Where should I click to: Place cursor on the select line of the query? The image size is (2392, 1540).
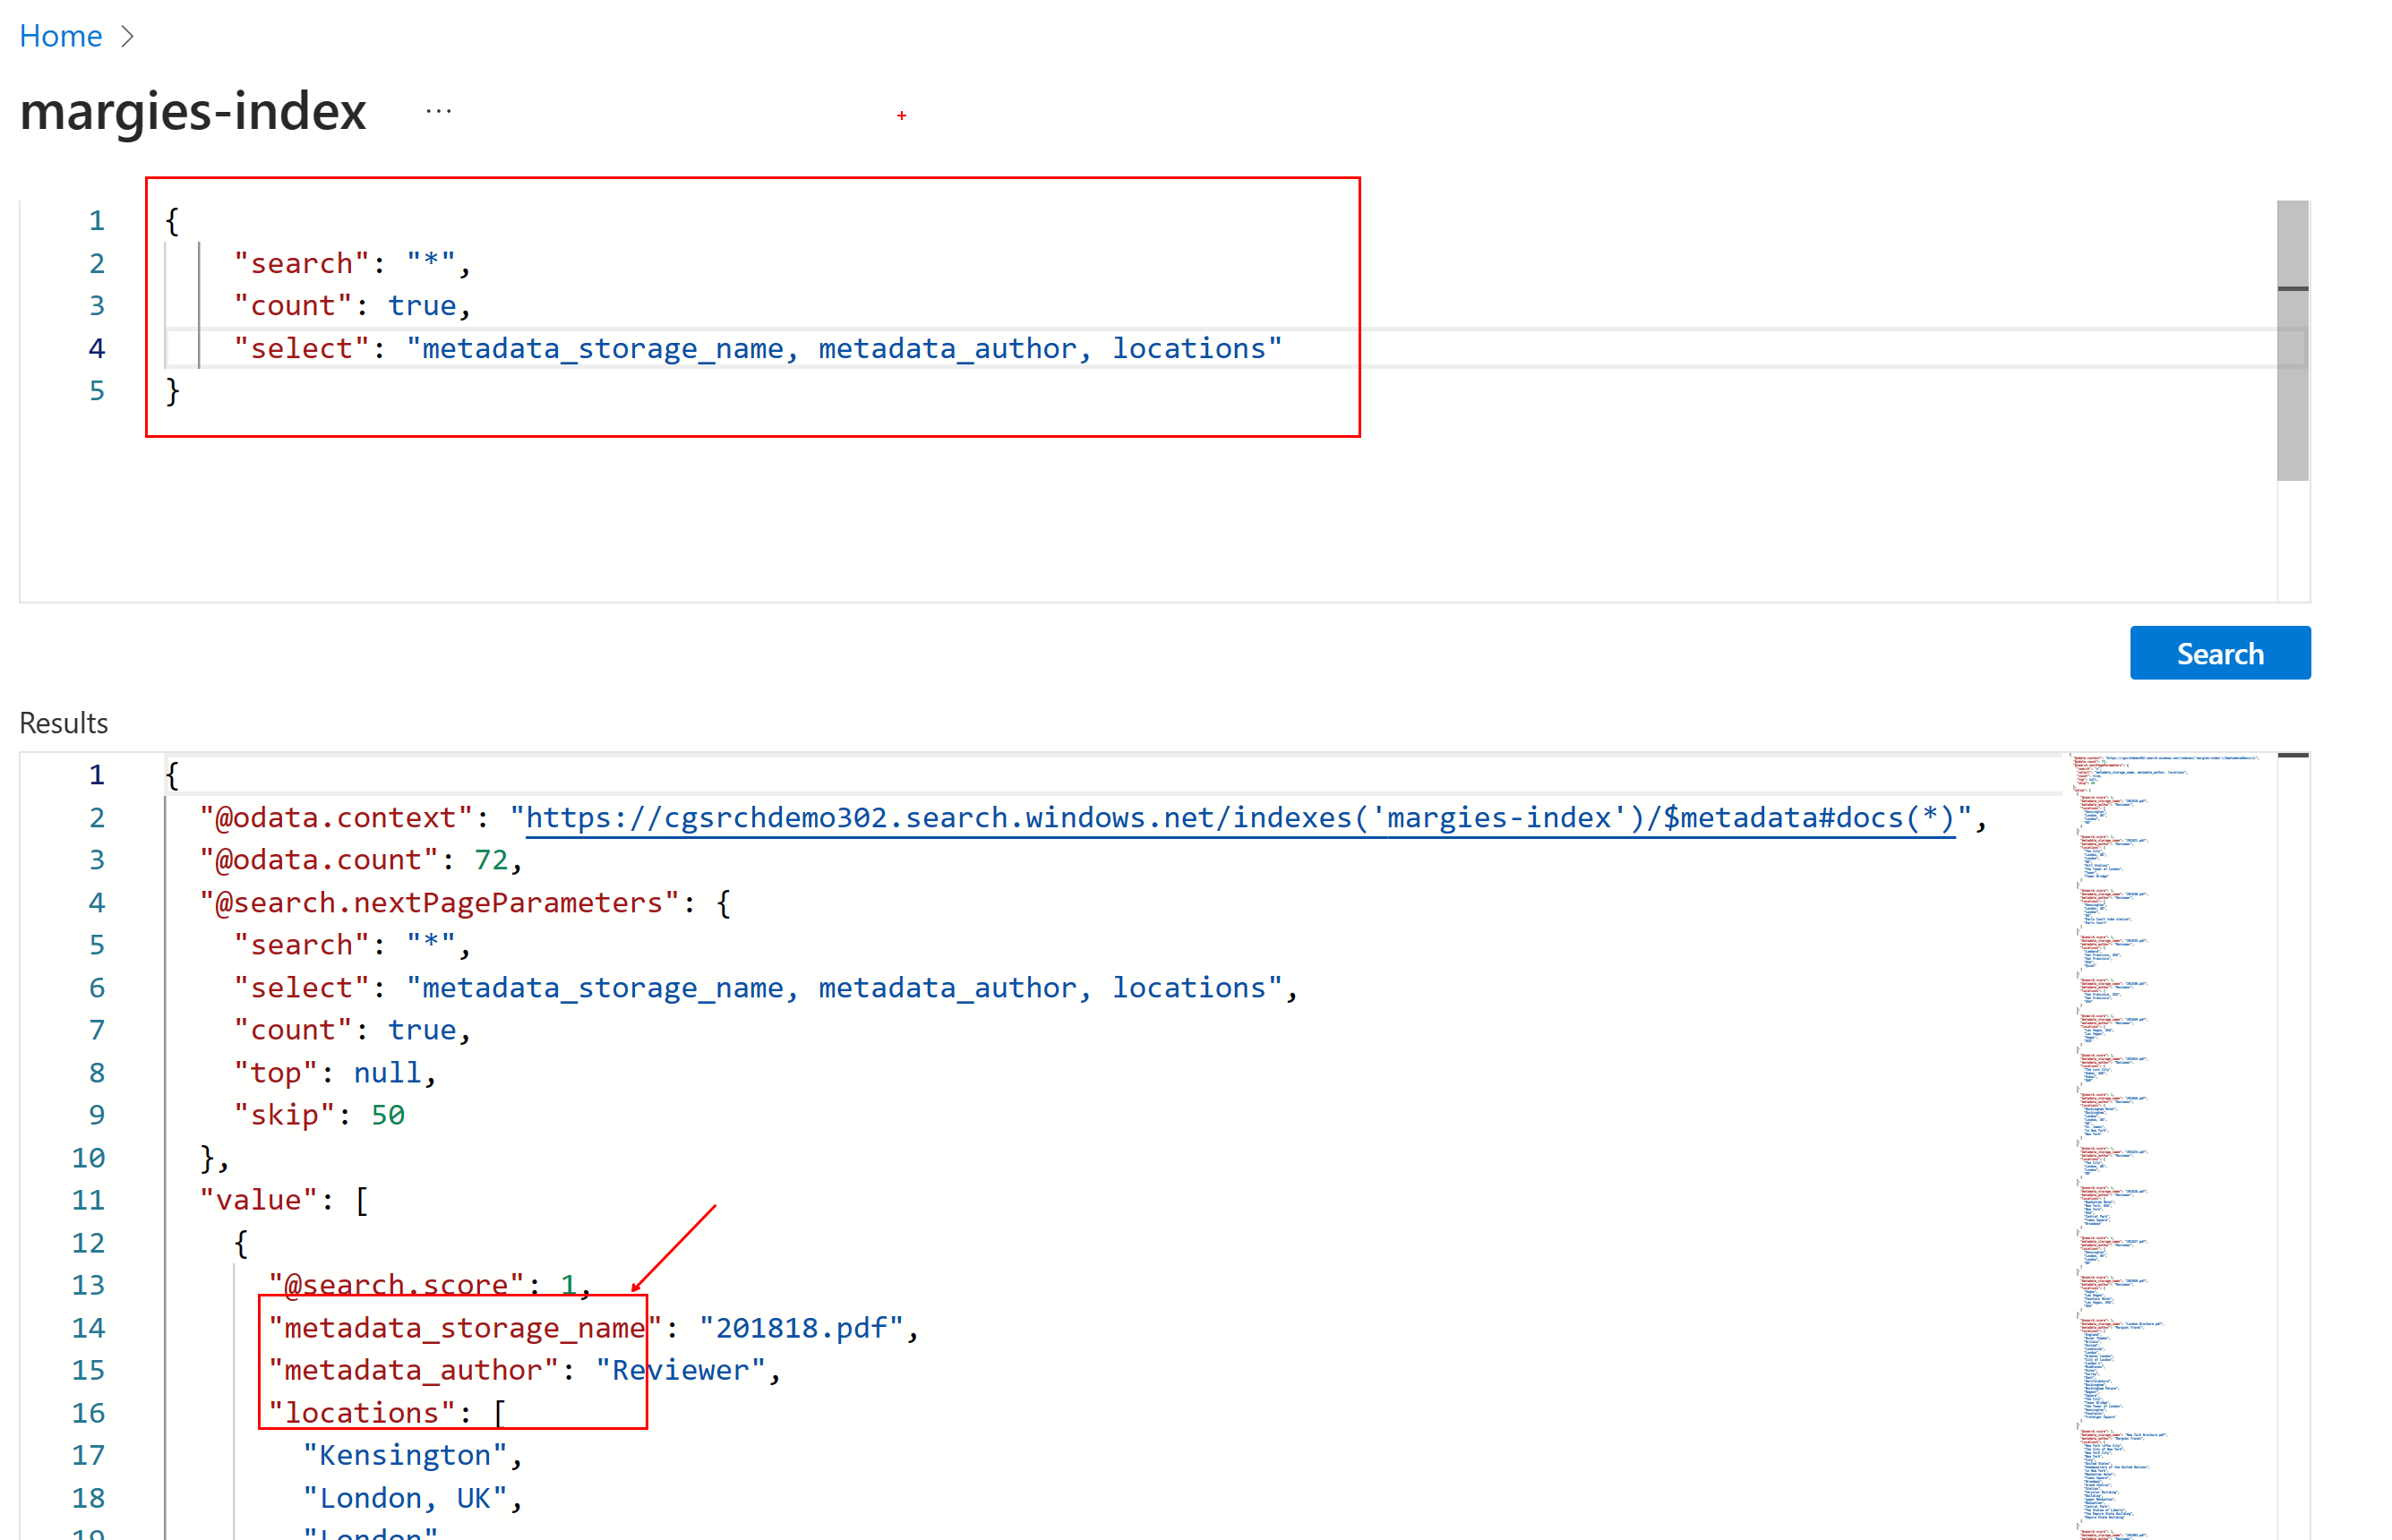[700, 348]
